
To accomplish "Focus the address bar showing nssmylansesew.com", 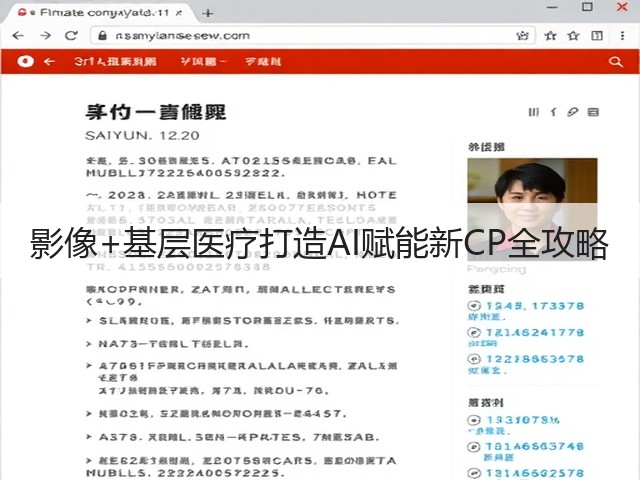I will 313,36.
